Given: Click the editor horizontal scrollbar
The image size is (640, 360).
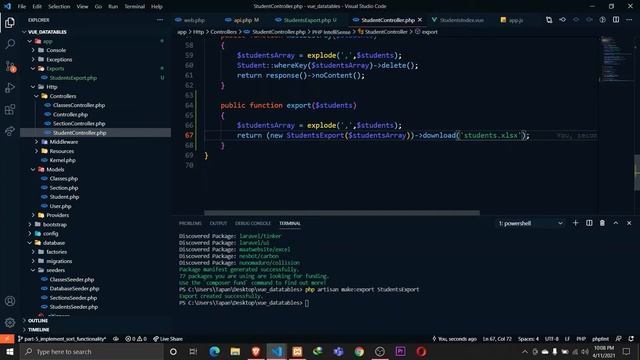Looking at the screenshot, I should click(342, 213).
